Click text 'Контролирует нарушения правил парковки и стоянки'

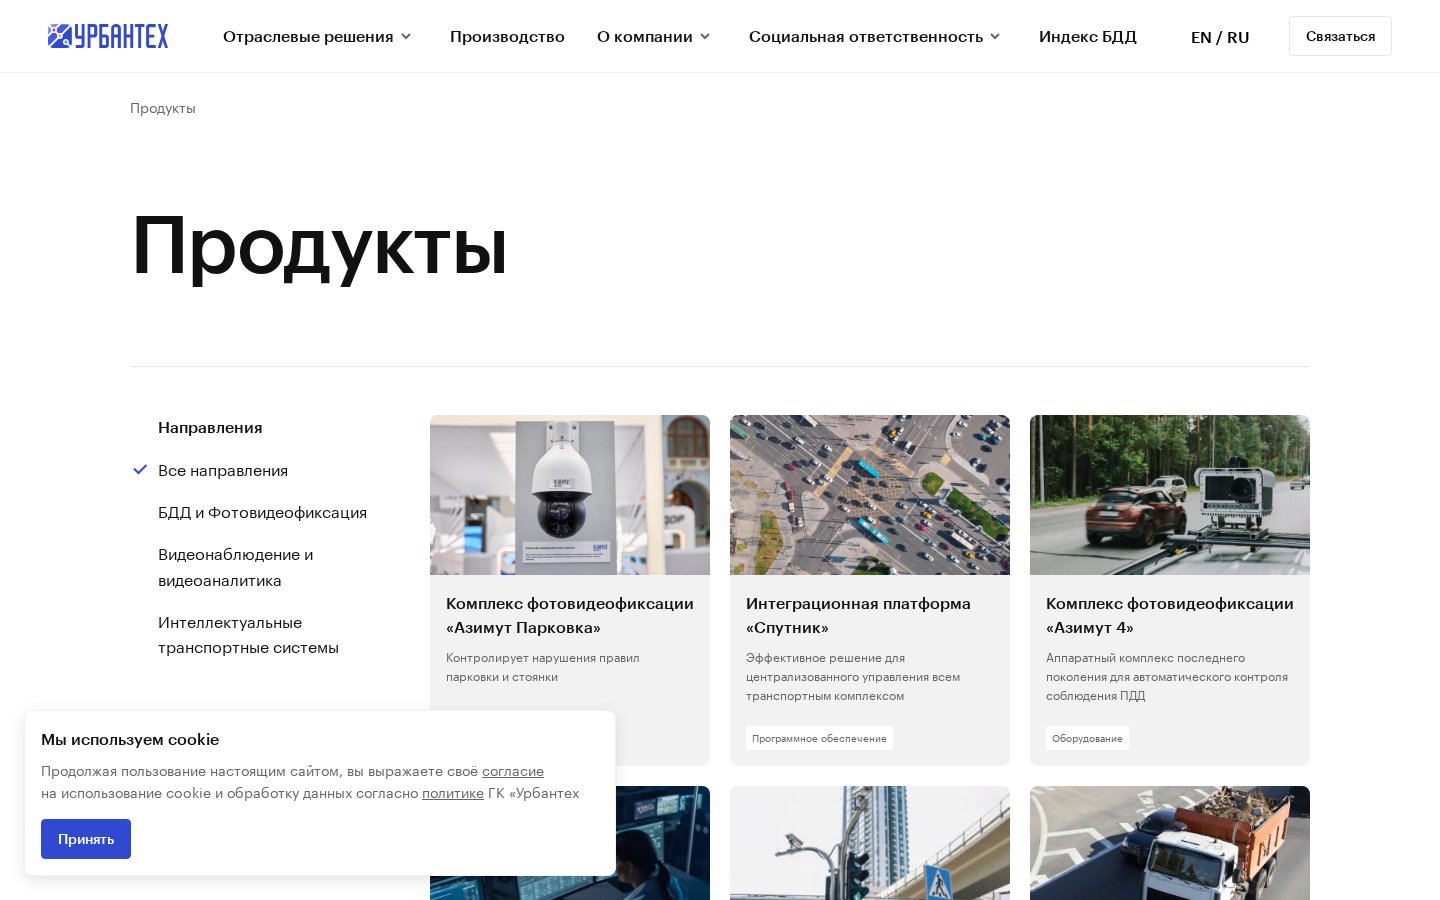click(x=543, y=667)
